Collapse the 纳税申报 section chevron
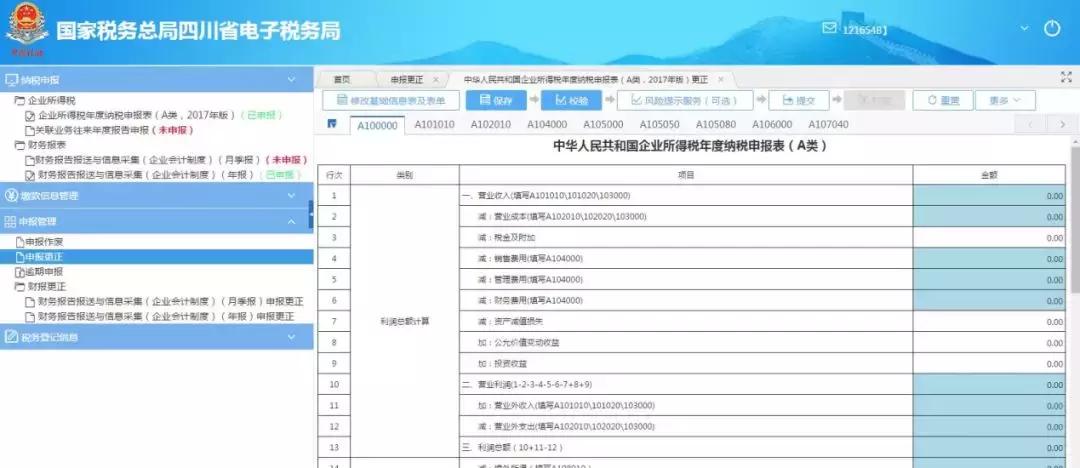This screenshot has height=468, width=1080. (x=291, y=79)
